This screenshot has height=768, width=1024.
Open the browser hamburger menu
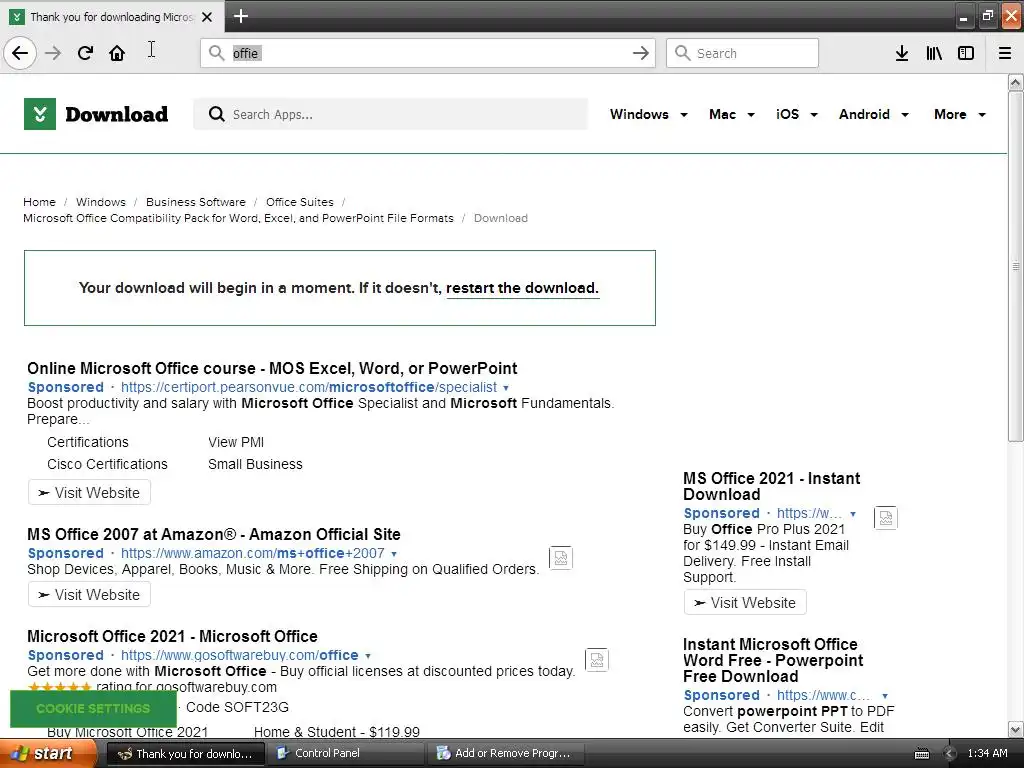tap(1005, 53)
